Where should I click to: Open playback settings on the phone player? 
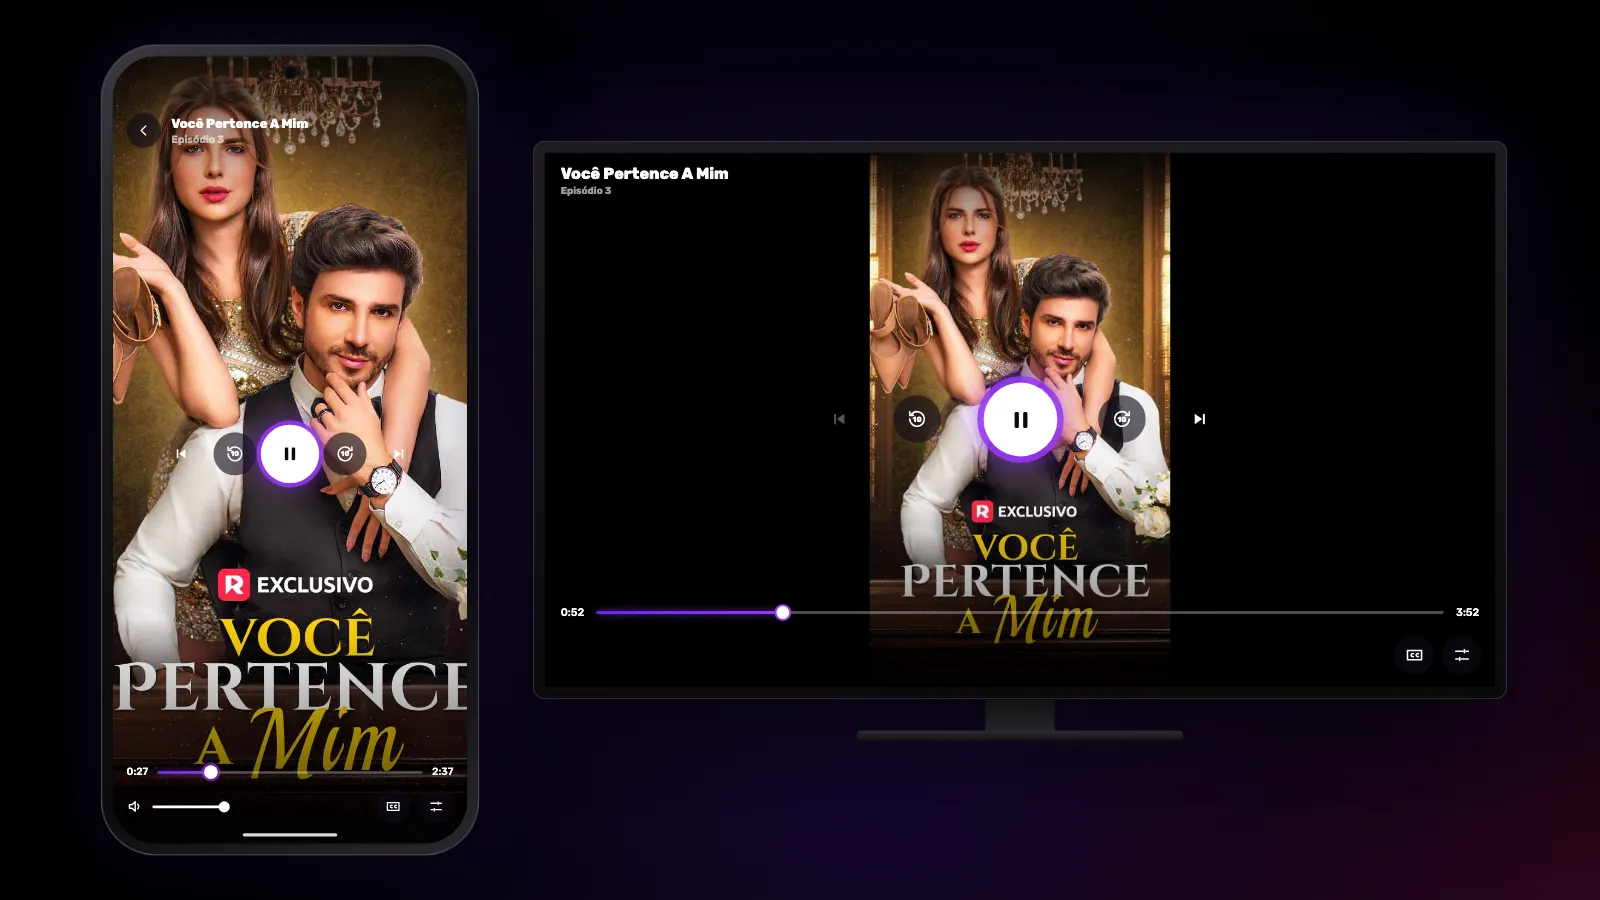[x=436, y=807]
